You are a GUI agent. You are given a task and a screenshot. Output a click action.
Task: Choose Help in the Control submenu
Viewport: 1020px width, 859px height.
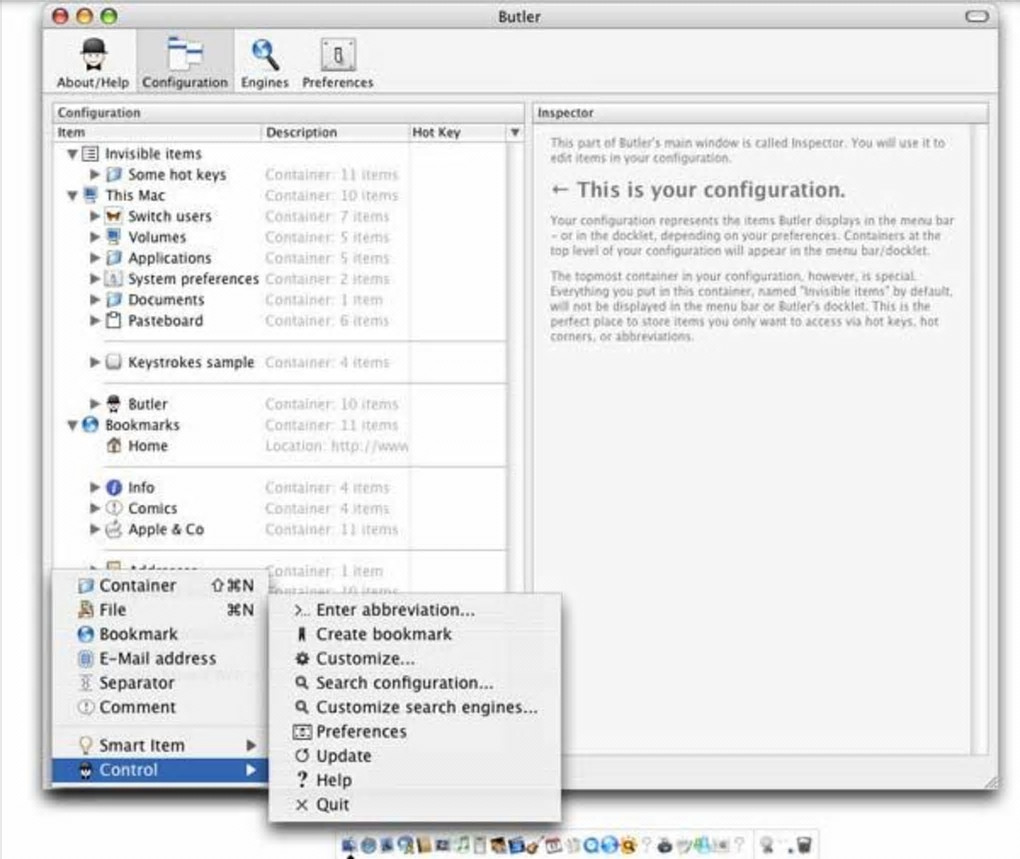(414, 780)
